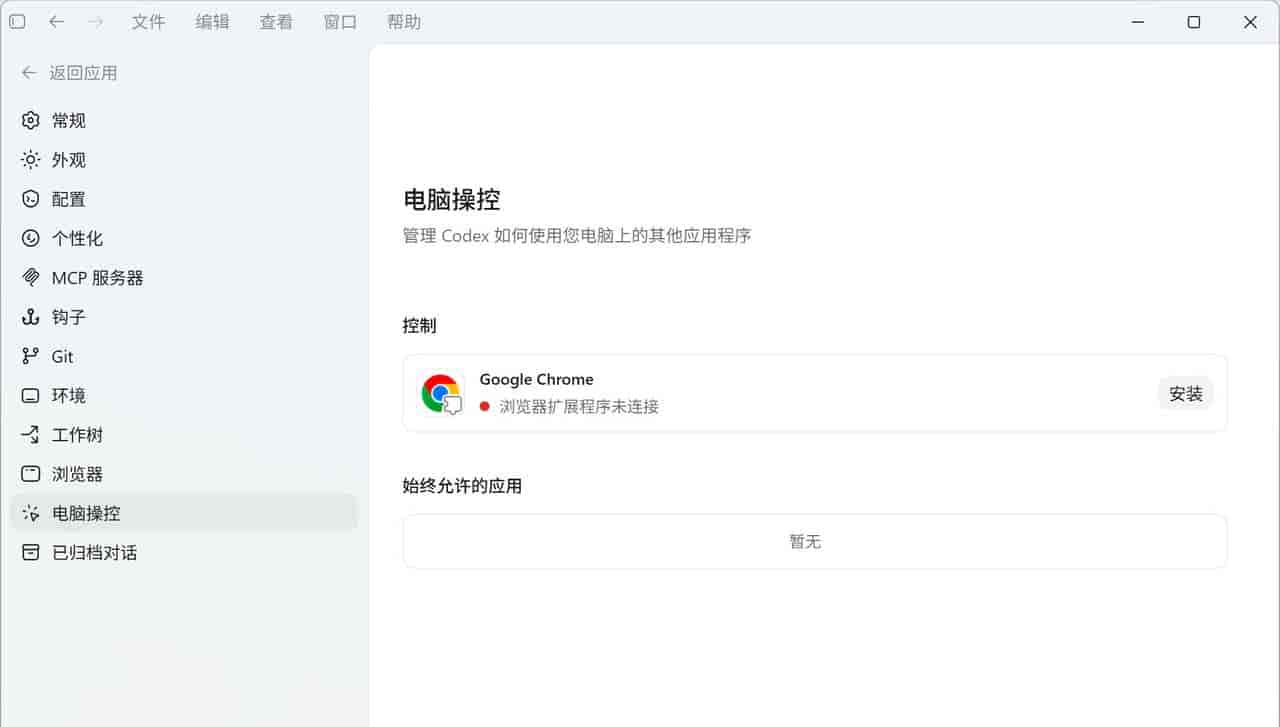Screen dimensions: 1280x727
Task: Click the branch icon for Git
Action: pos(31,356)
